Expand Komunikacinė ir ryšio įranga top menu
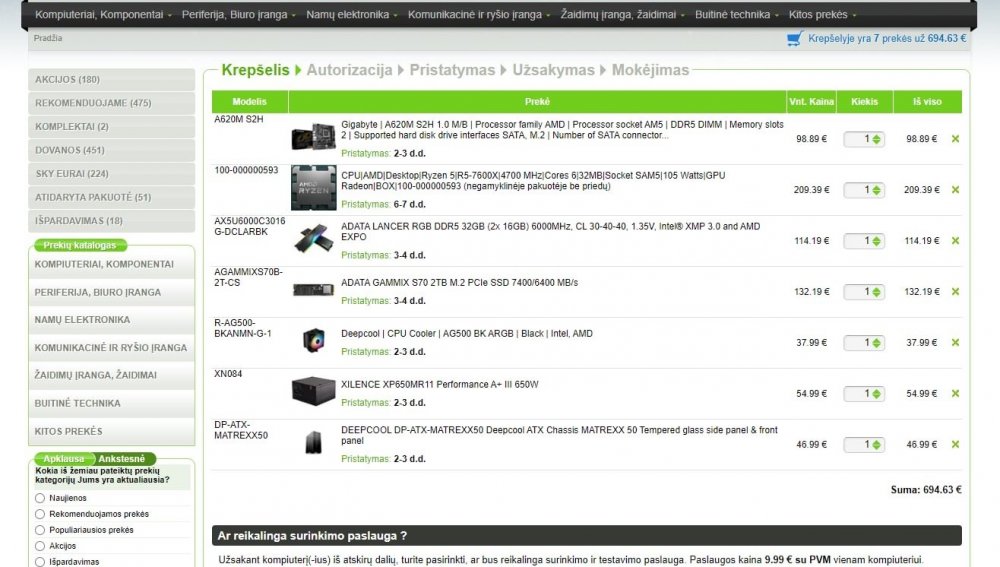1000x567 pixels. (478, 15)
